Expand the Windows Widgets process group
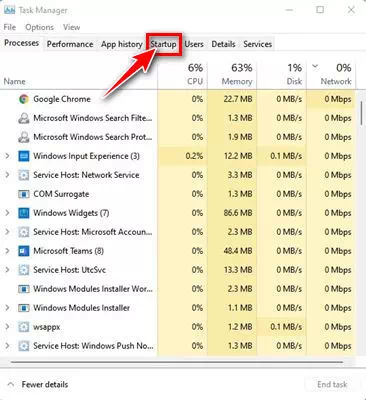Screen dimensions: 366x400 7,213
